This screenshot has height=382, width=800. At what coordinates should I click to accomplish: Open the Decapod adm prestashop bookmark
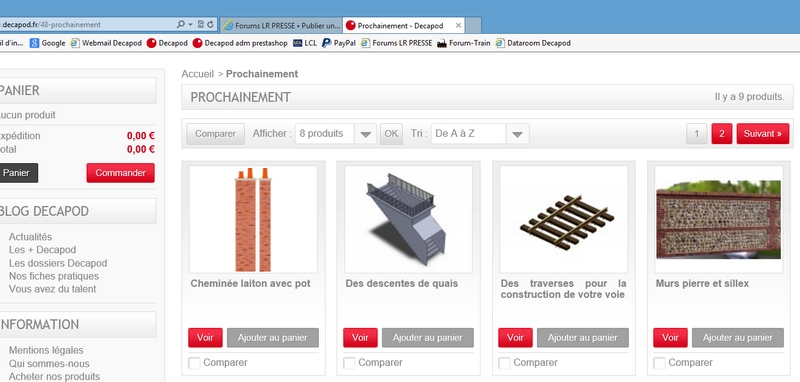pyautogui.click(x=240, y=43)
